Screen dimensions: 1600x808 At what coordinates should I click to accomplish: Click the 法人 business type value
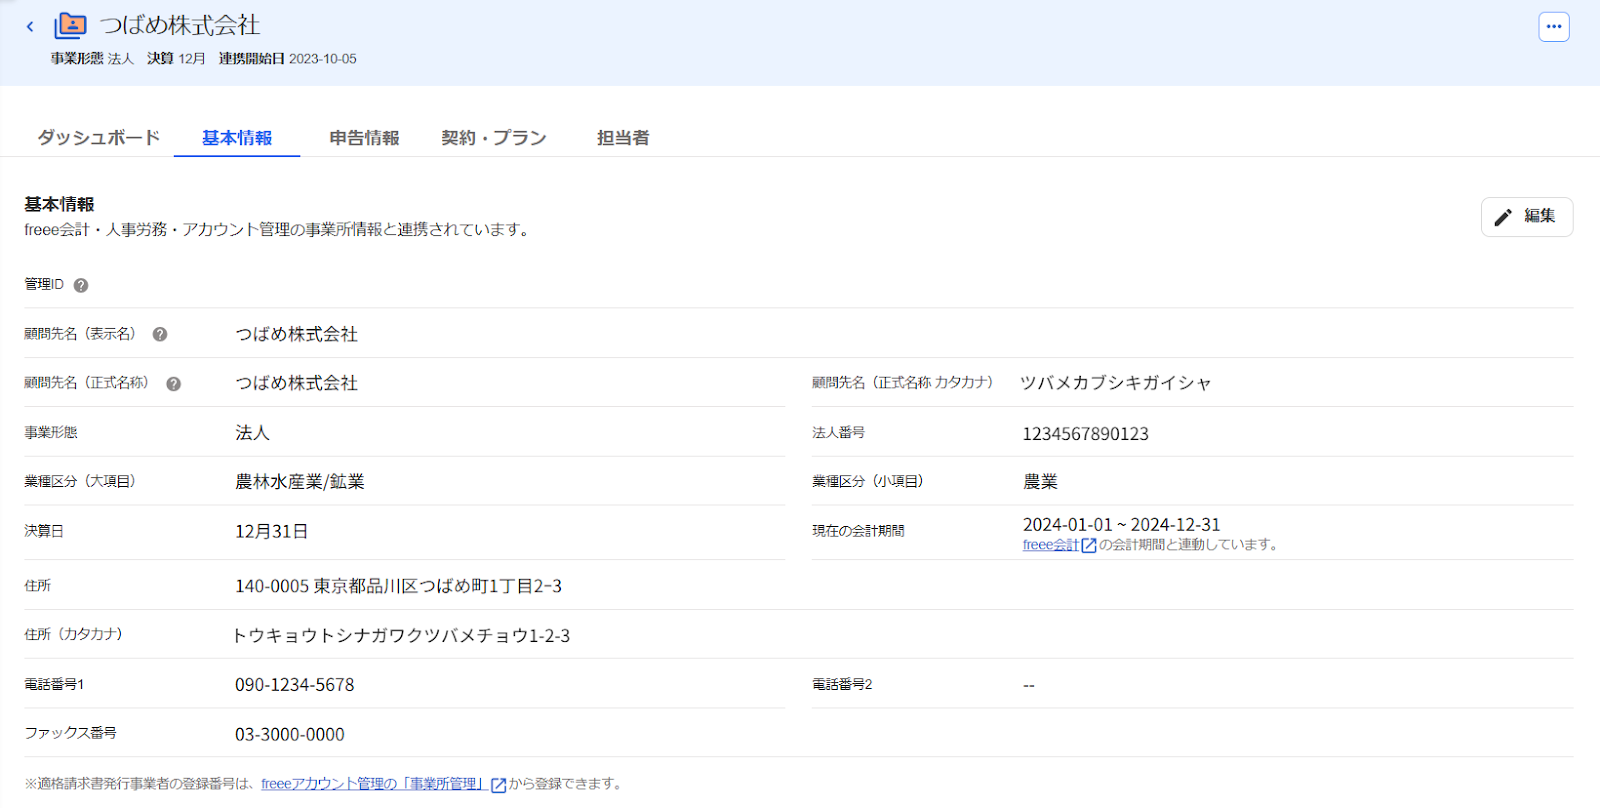click(x=252, y=433)
